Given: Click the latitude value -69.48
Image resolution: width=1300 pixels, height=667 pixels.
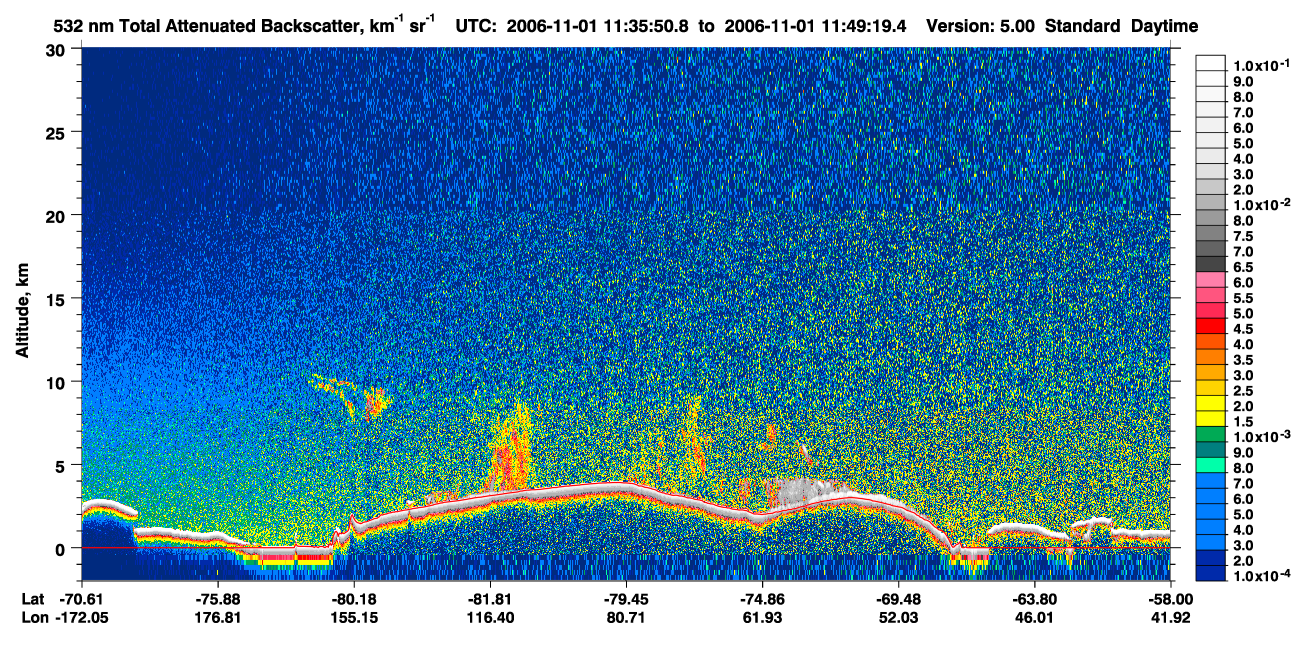Looking at the screenshot, I should [898, 599].
